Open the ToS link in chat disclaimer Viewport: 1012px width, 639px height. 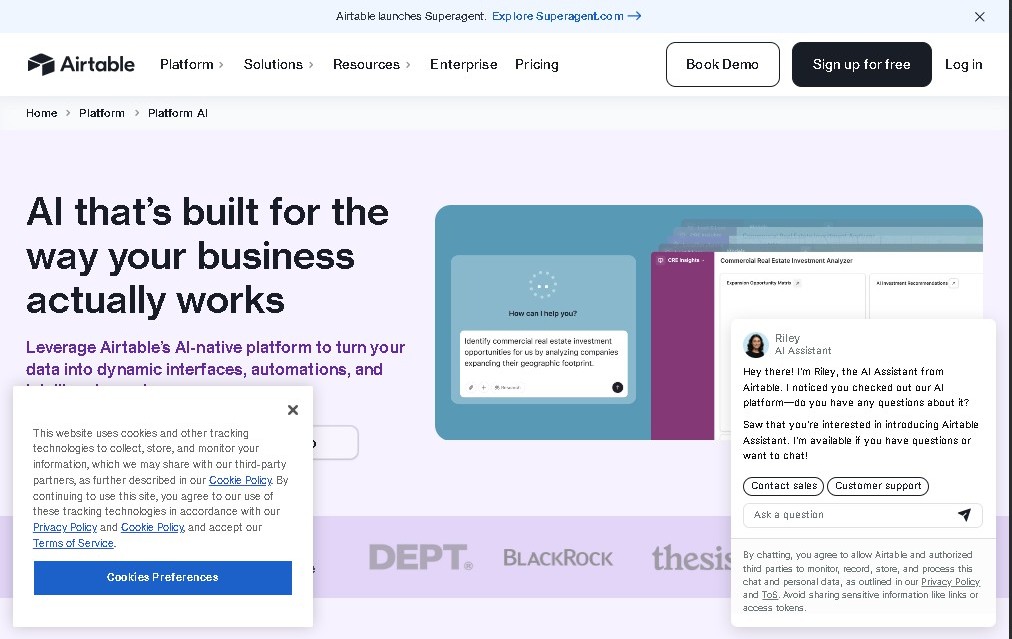click(769, 595)
